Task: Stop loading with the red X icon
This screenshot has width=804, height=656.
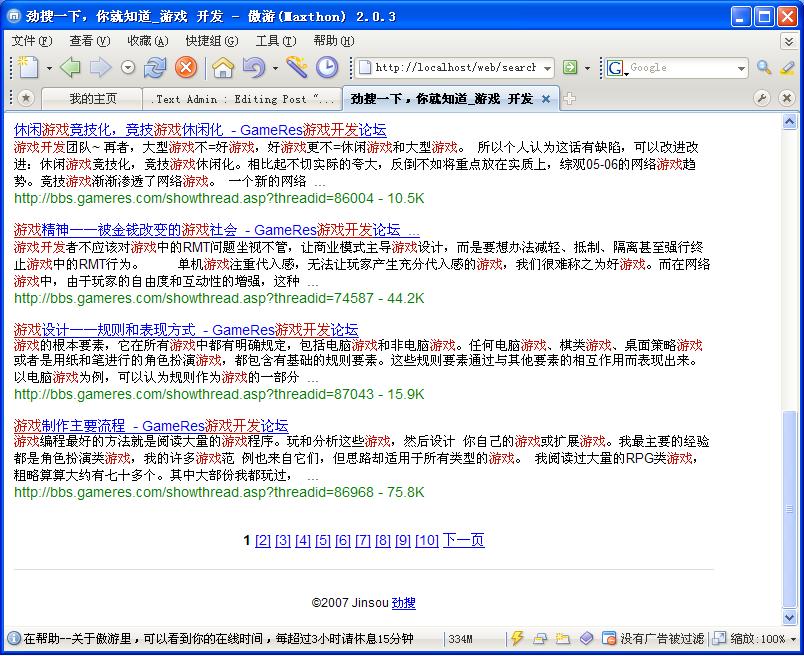Action: [x=186, y=67]
